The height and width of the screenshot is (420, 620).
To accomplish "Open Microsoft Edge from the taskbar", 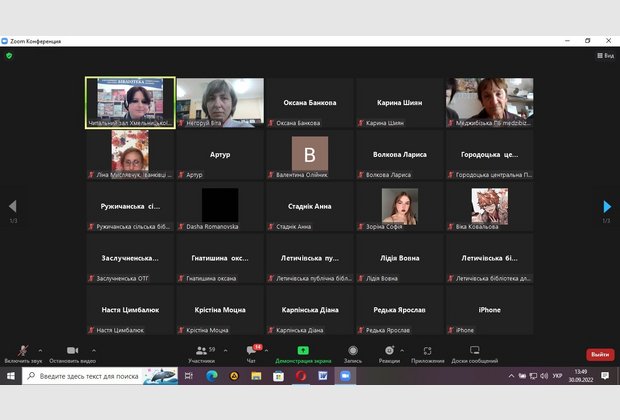I will coord(212,376).
